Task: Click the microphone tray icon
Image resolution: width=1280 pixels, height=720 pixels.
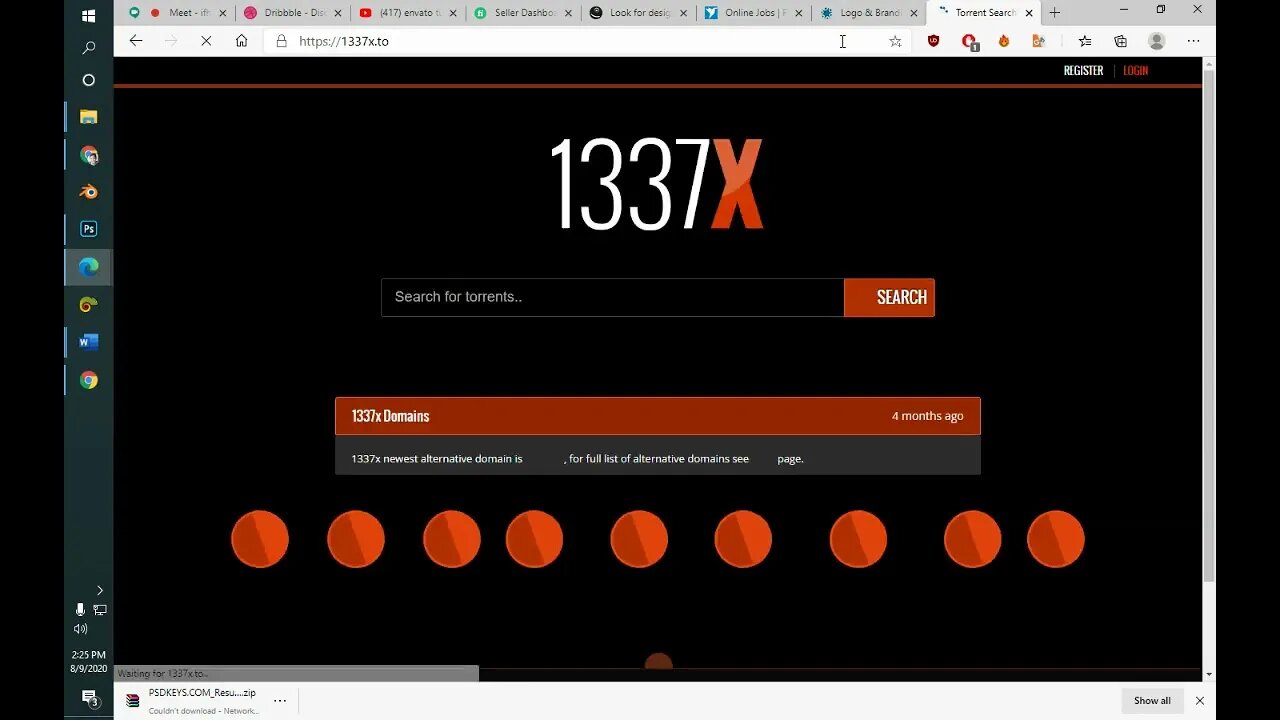Action: tap(80, 610)
